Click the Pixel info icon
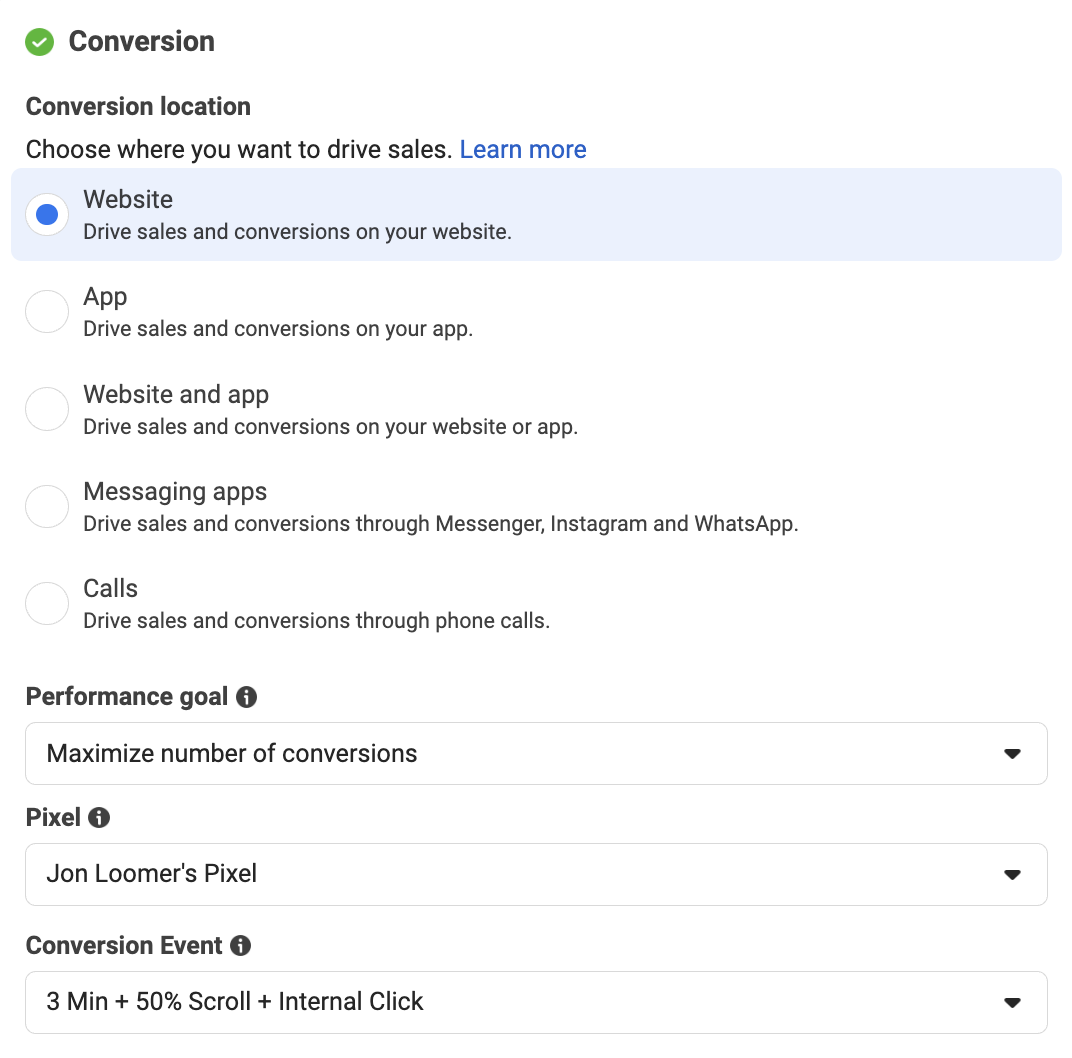 (x=98, y=817)
